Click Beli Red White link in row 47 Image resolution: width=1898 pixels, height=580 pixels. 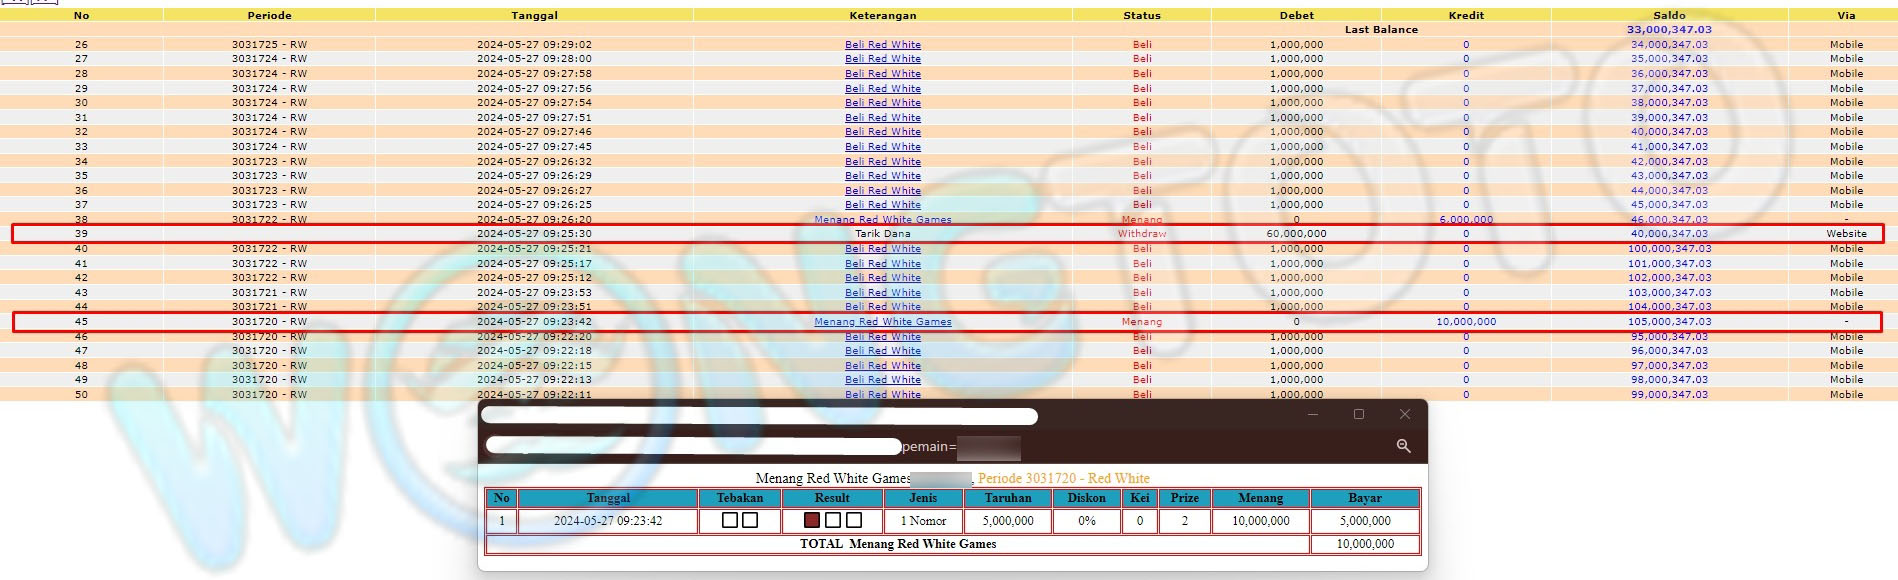coord(882,351)
